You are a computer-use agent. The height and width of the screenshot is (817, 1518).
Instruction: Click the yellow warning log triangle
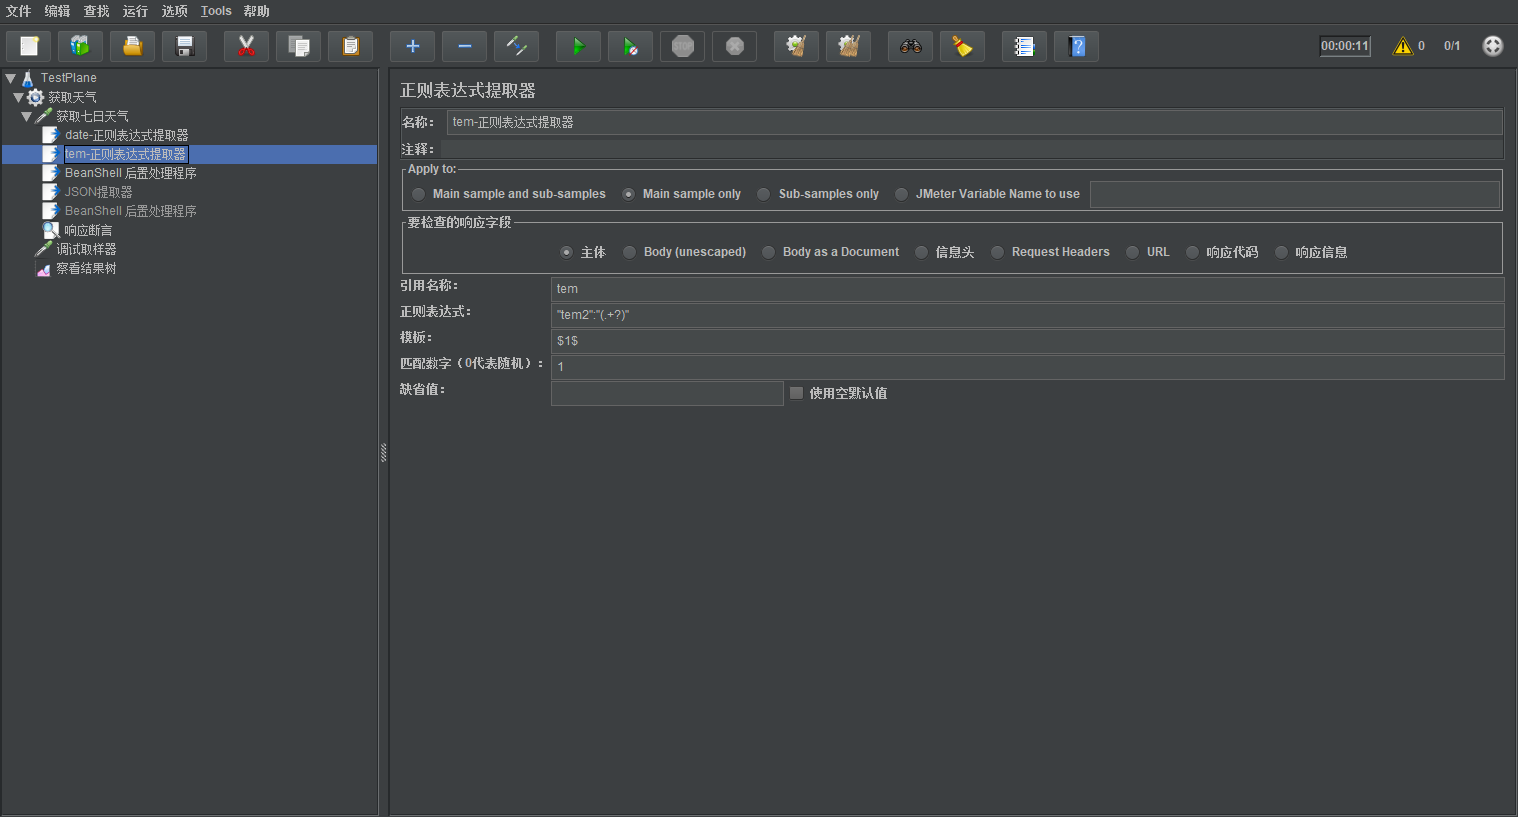coord(1402,46)
